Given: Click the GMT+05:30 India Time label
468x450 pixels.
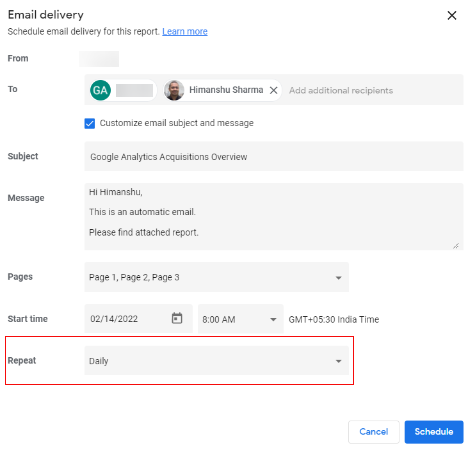Looking at the screenshot, I should [x=334, y=319].
